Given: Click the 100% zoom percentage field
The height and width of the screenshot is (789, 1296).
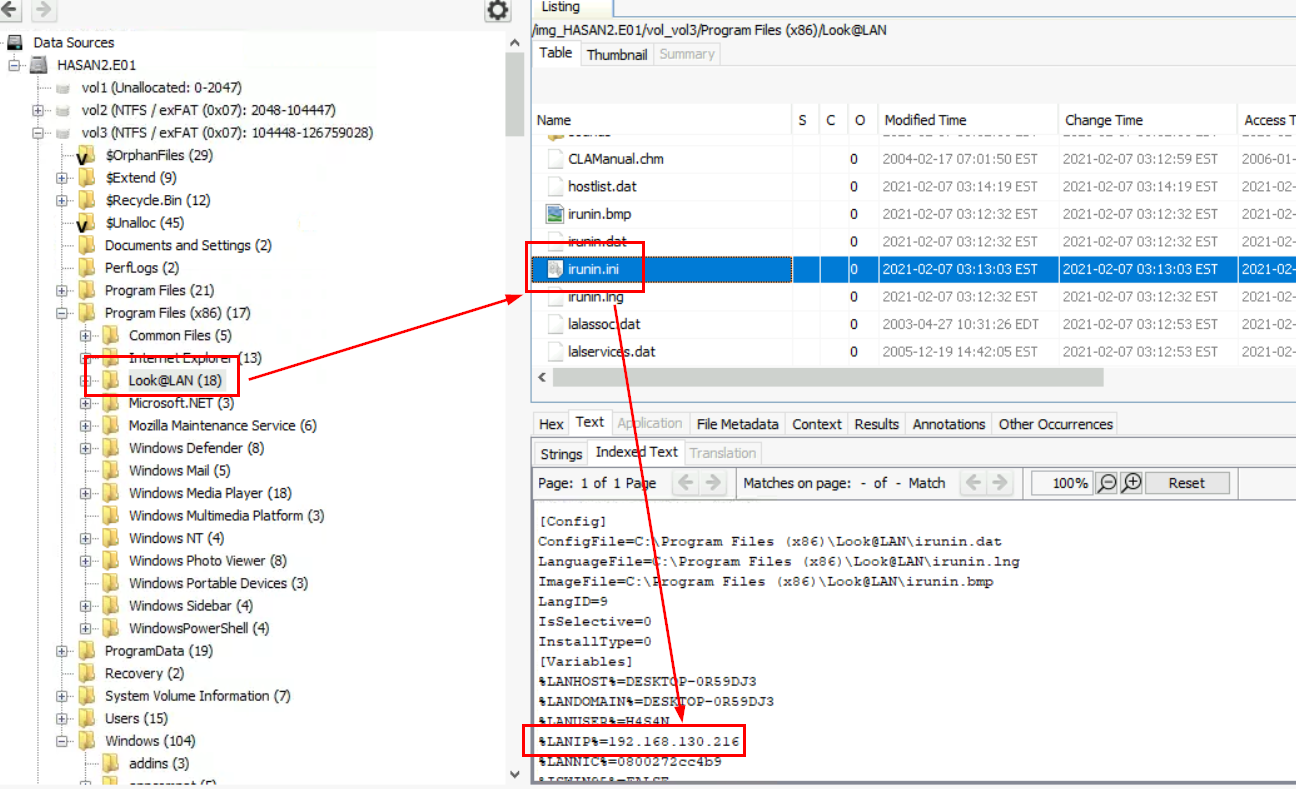Looking at the screenshot, I should click(1062, 483).
